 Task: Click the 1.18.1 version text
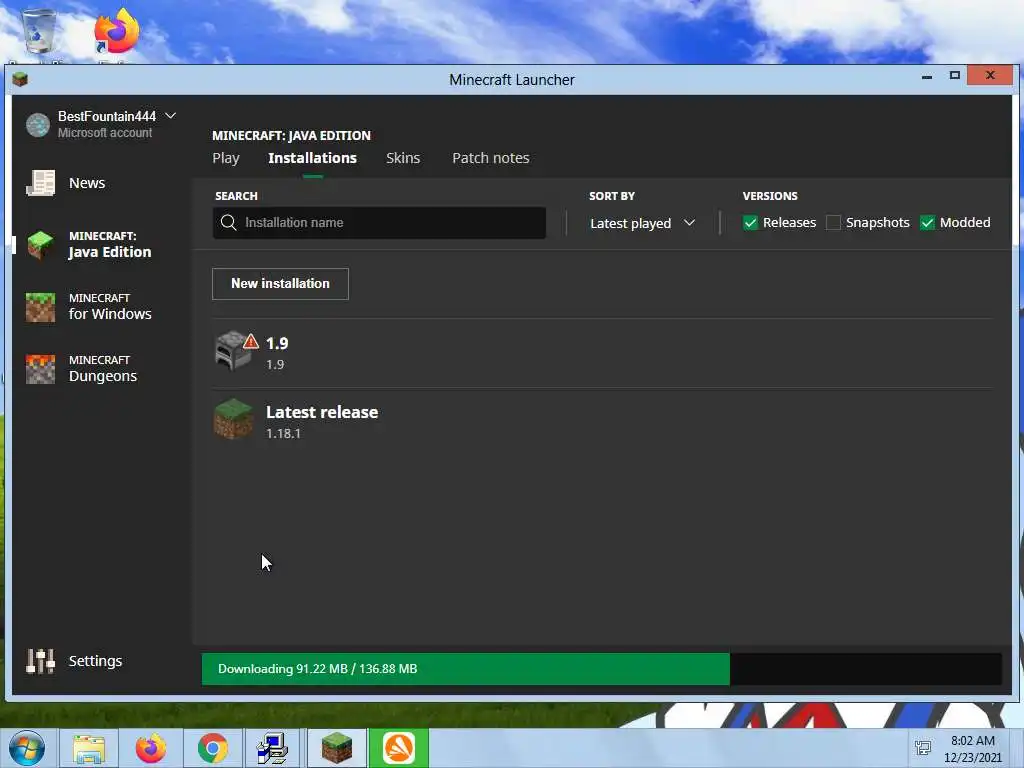tap(283, 433)
